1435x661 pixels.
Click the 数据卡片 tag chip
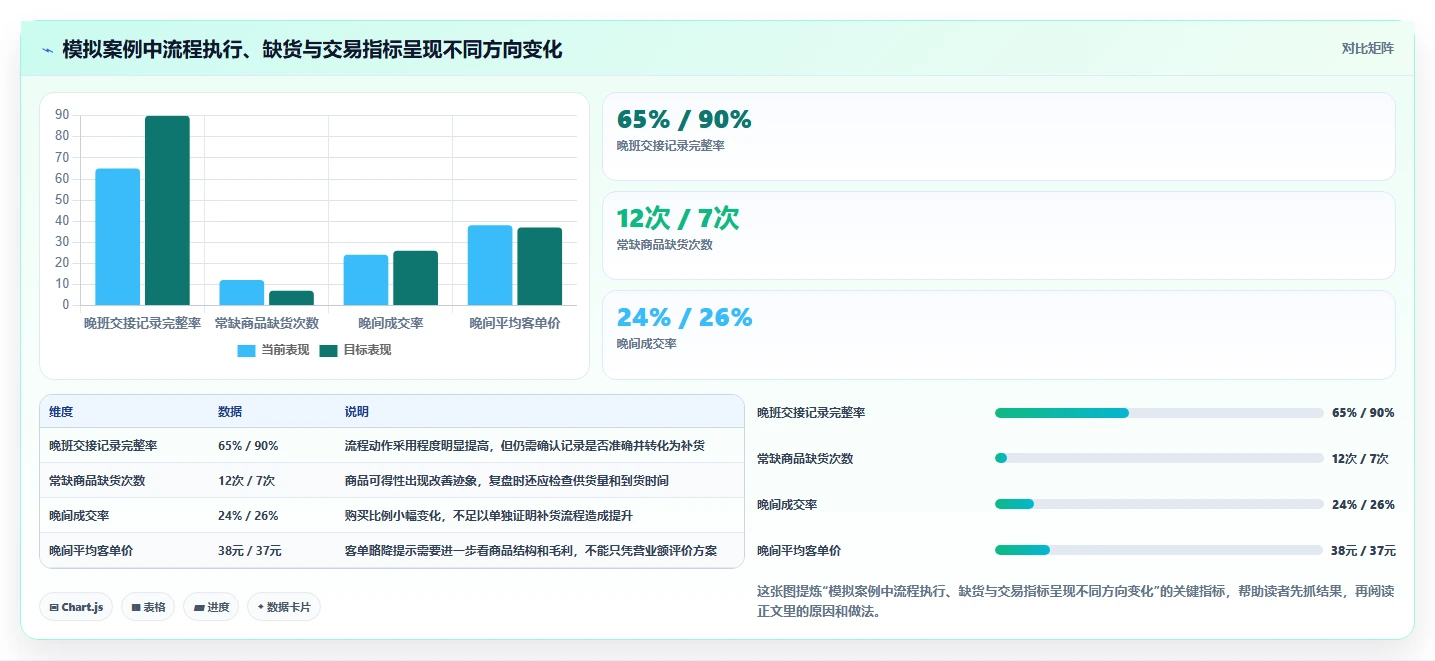(x=284, y=607)
